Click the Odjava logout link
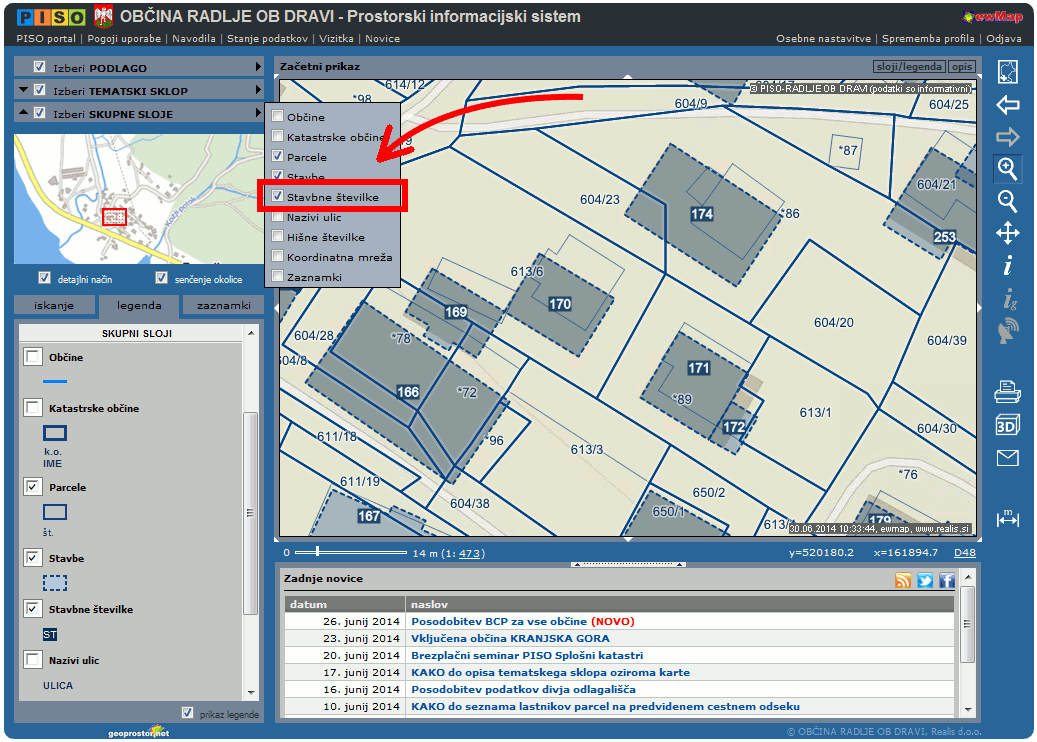This screenshot has height=742, width=1037. (x=1003, y=39)
